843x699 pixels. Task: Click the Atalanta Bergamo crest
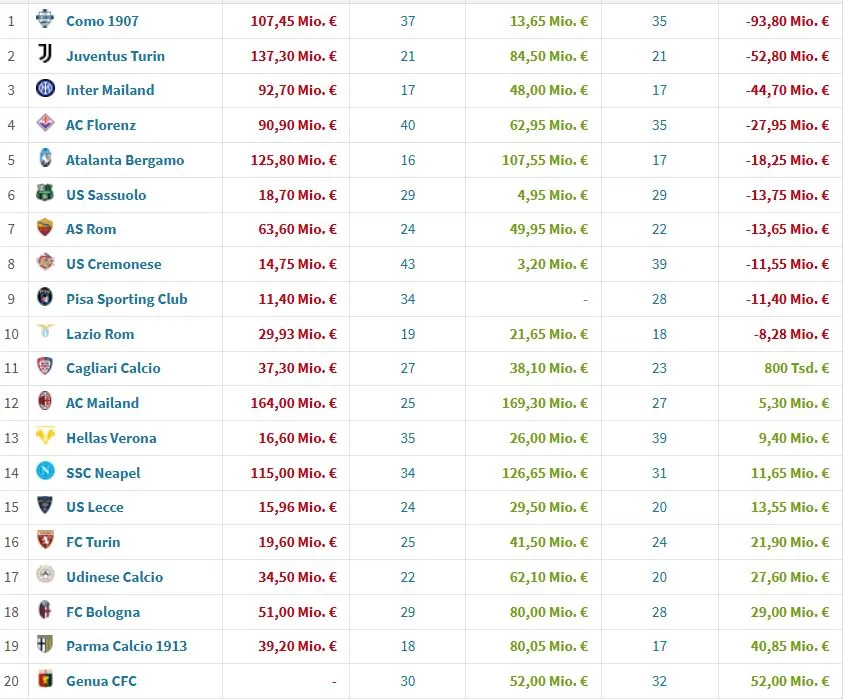pos(45,158)
